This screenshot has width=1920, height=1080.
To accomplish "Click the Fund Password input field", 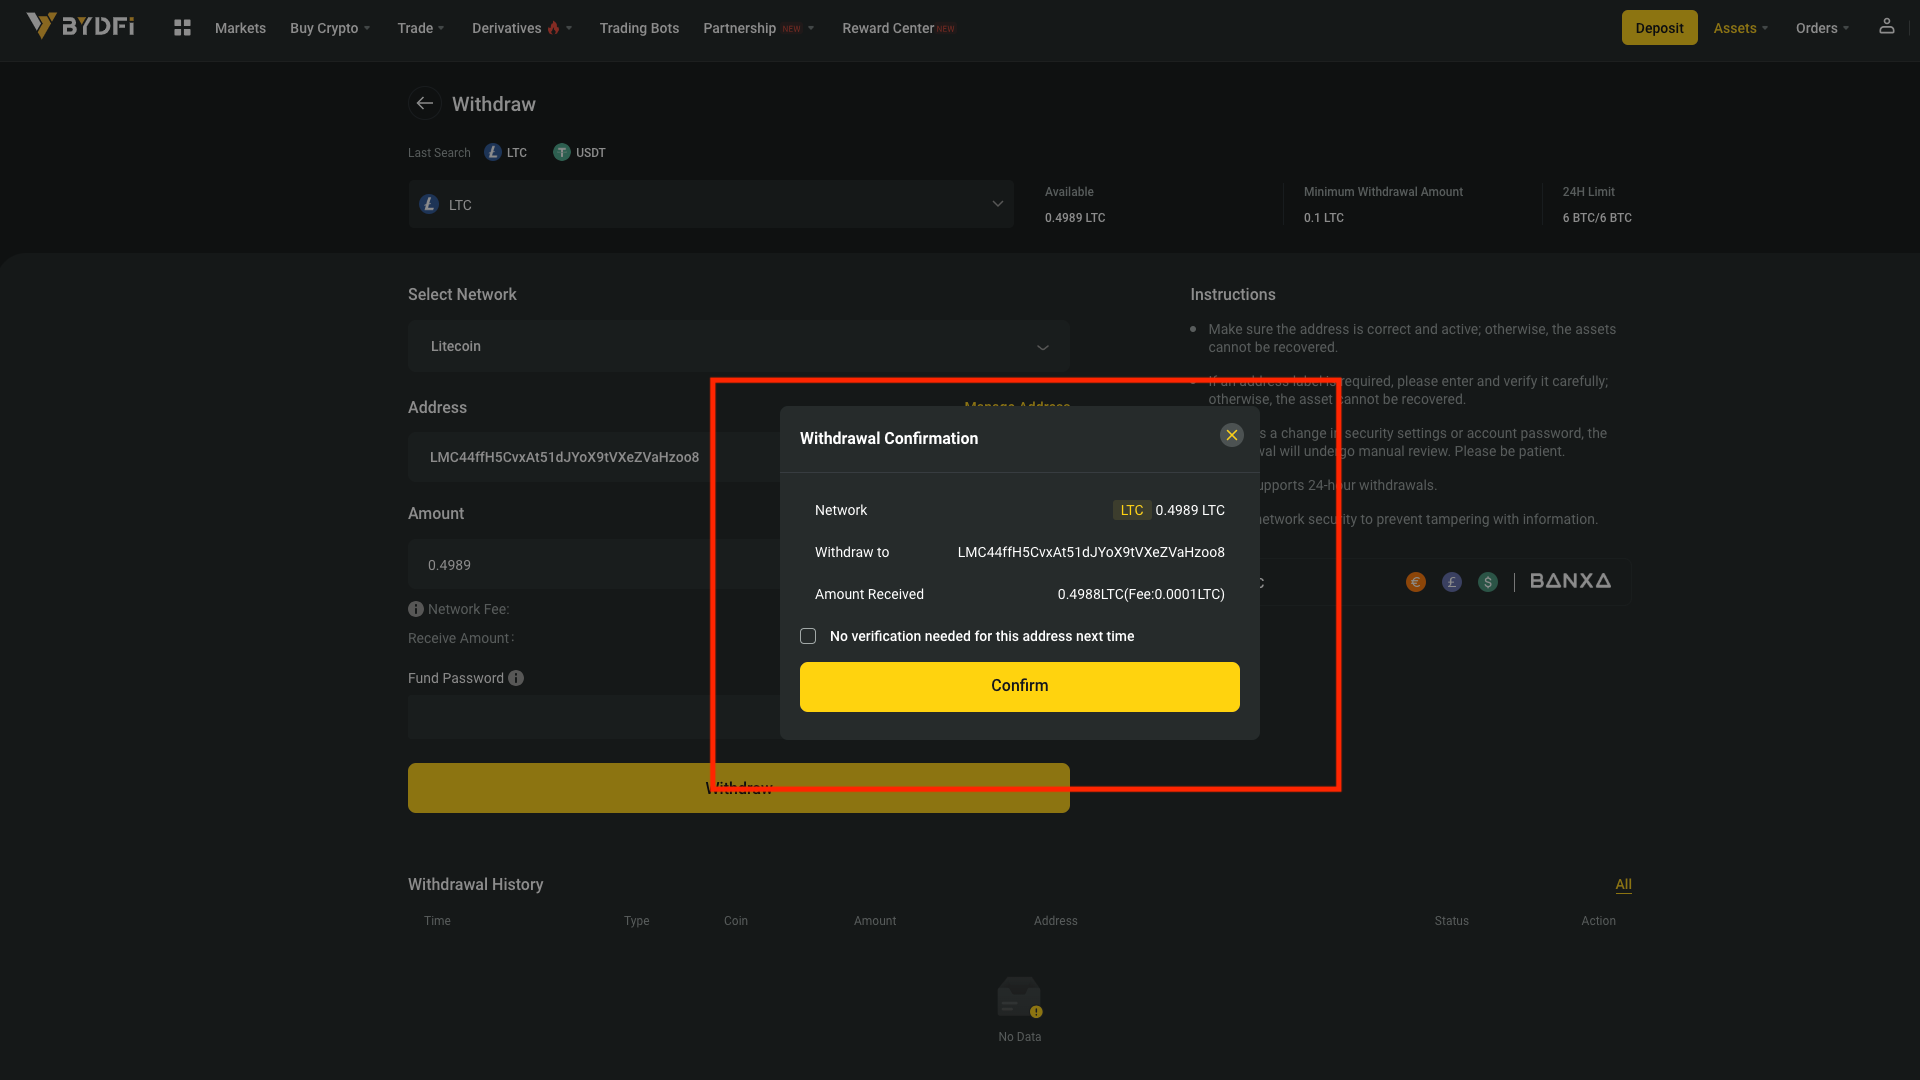I will [x=594, y=717].
